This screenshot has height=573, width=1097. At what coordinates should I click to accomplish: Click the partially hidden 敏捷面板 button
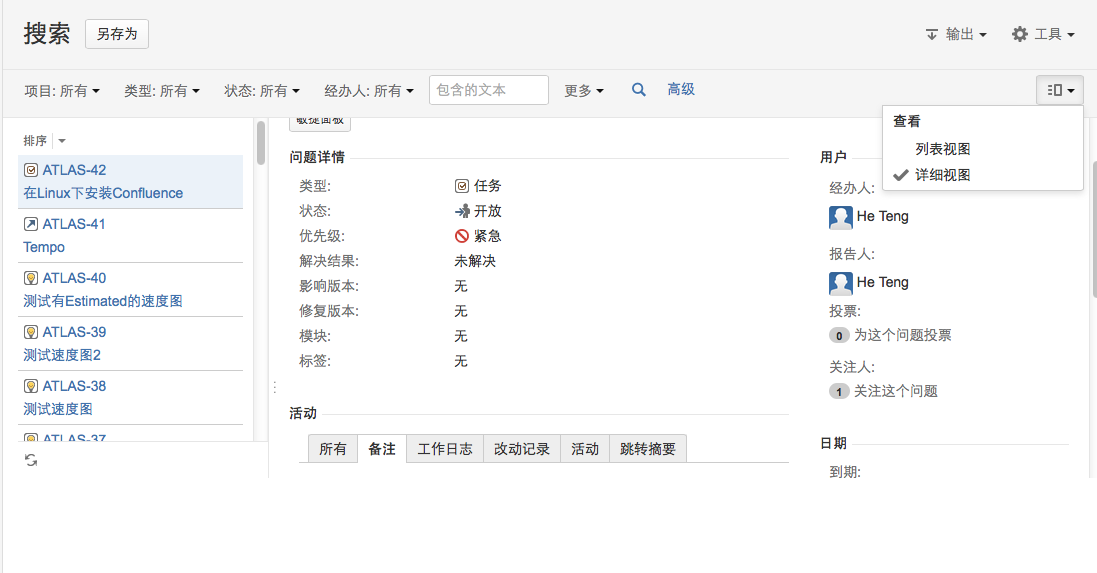pos(320,123)
